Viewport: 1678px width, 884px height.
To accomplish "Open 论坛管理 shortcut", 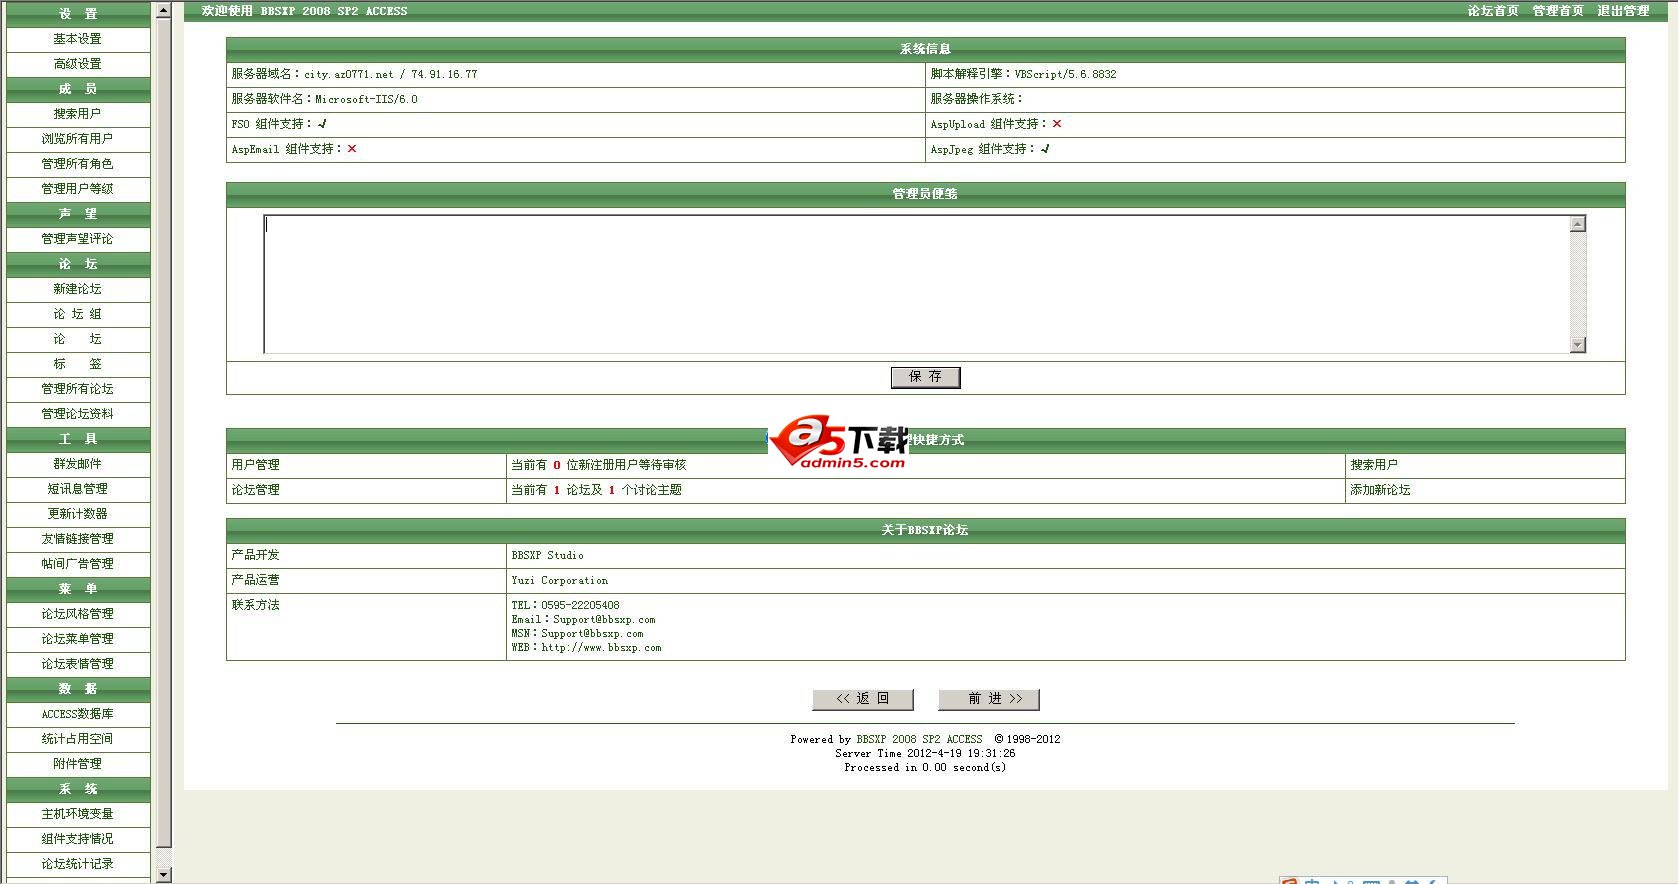I will click(256, 490).
